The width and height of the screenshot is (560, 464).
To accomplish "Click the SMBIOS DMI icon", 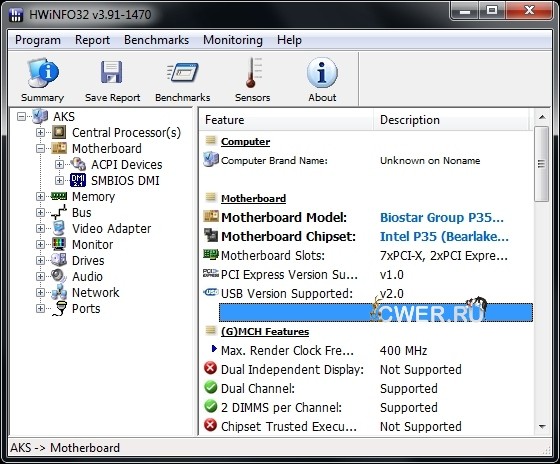I will point(78,180).
